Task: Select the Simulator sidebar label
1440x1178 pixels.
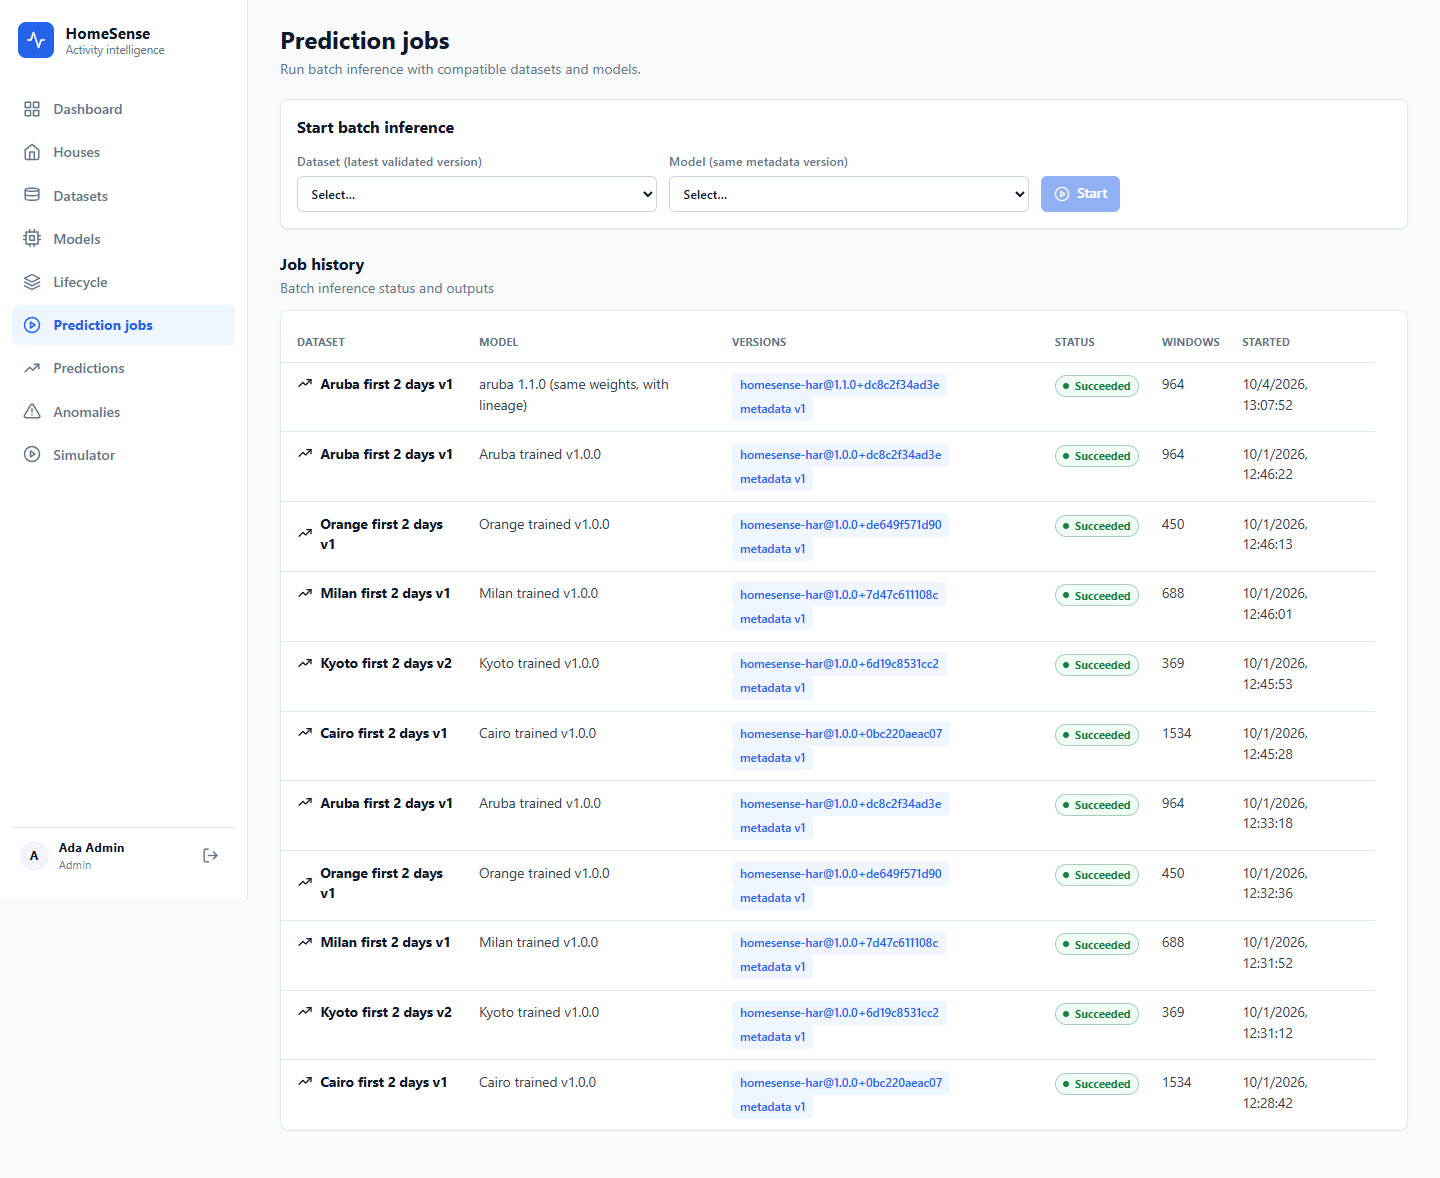Action: pos(84,455)
